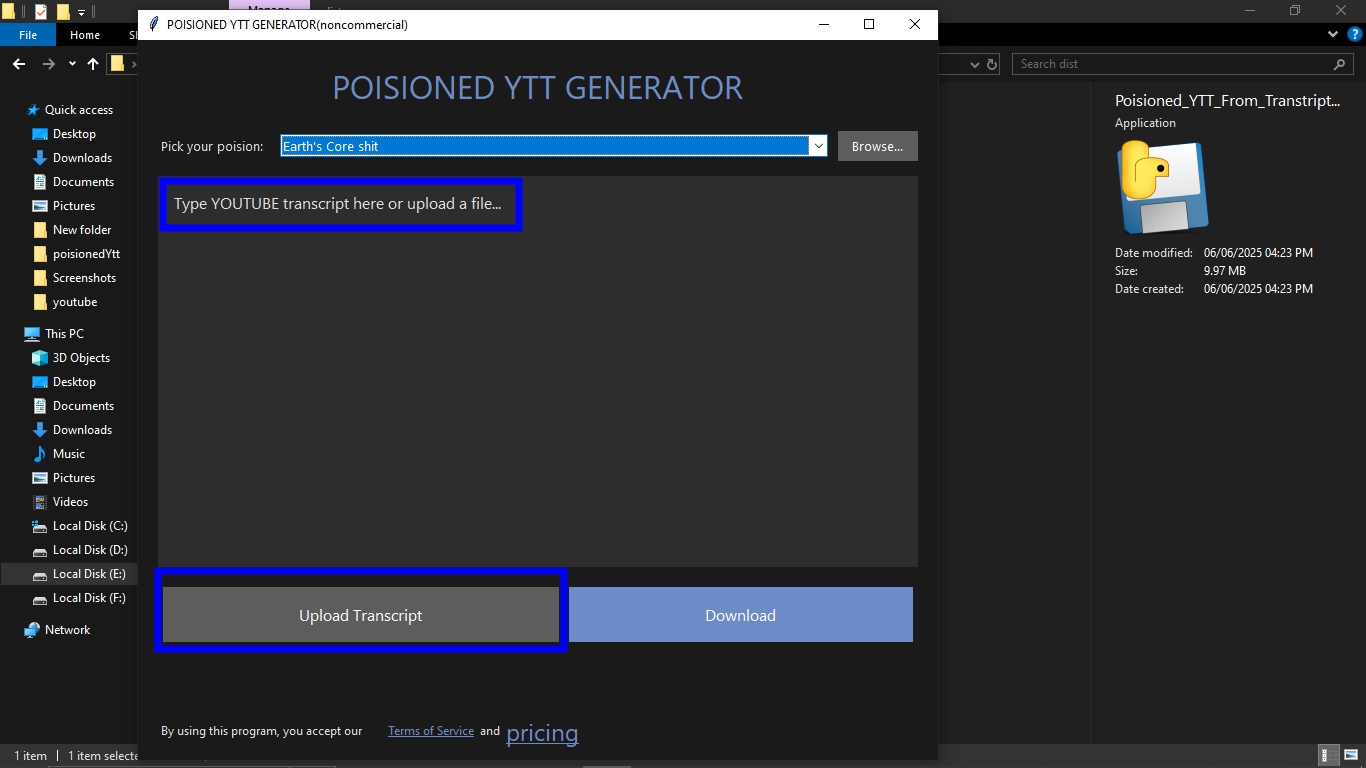This screenshot has width=1366, height=768.
Task: Click the address bar folder icon
Action: click(117, 64)
